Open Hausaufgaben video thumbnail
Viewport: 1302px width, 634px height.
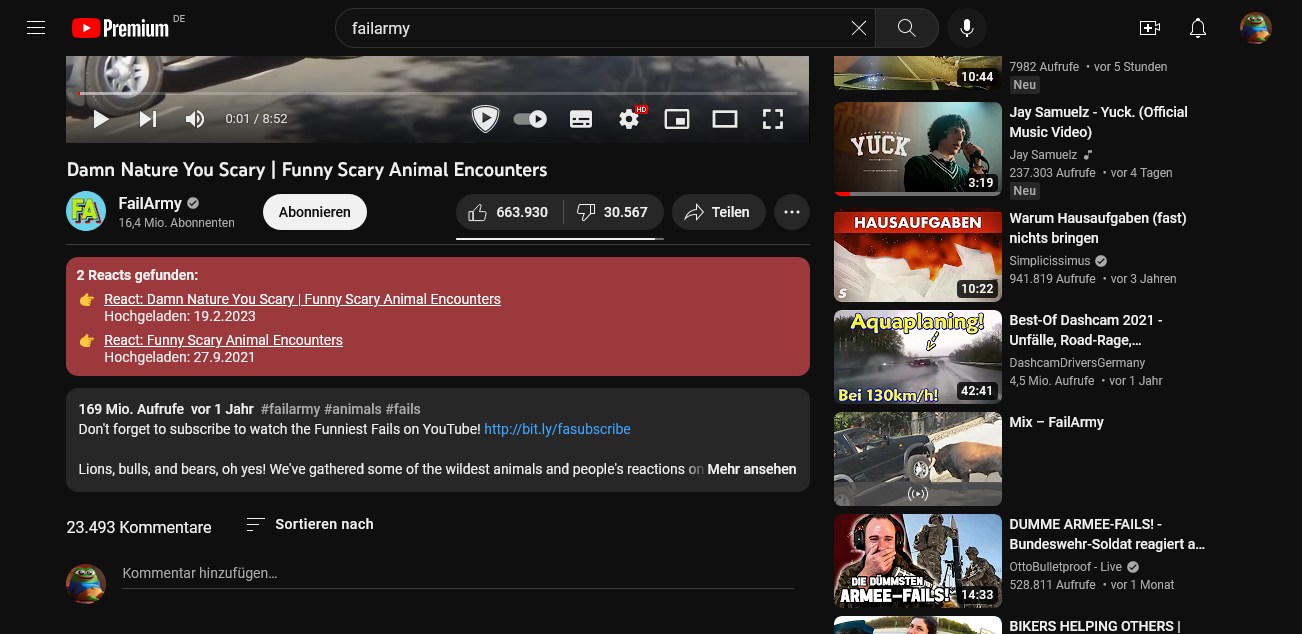pos(918,255)
